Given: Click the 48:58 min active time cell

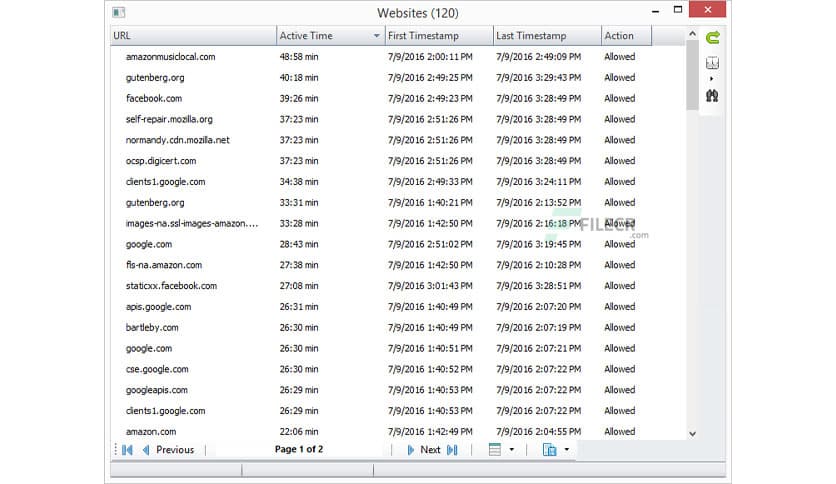Looking at the screenshot, I should tap(299, 57).
